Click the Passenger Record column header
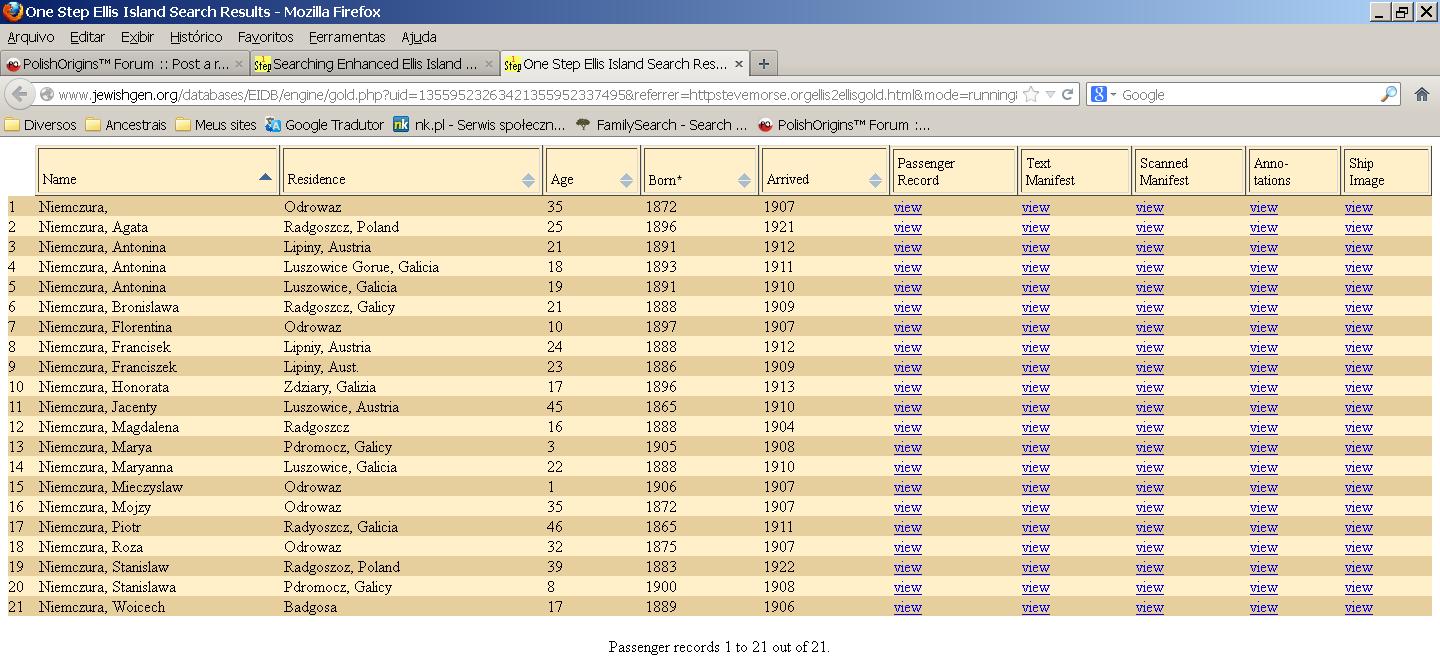The width and height of the screenshot is (1440, 669). 953,171
